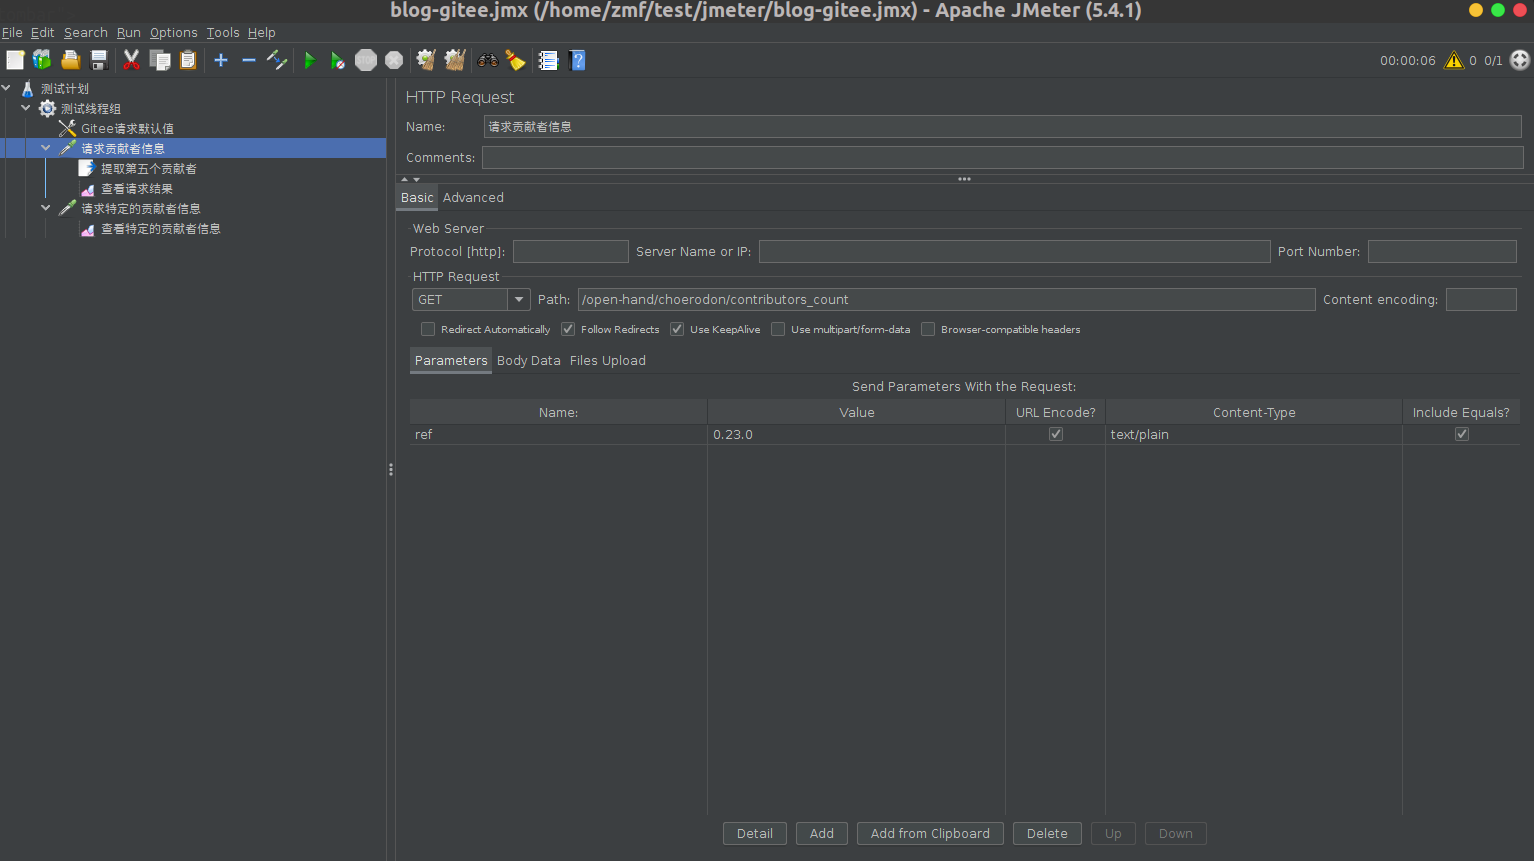Screen dimensions: 1534x861
Task: Collapse the 测试线程组 tree node
Action: point(26,108)
